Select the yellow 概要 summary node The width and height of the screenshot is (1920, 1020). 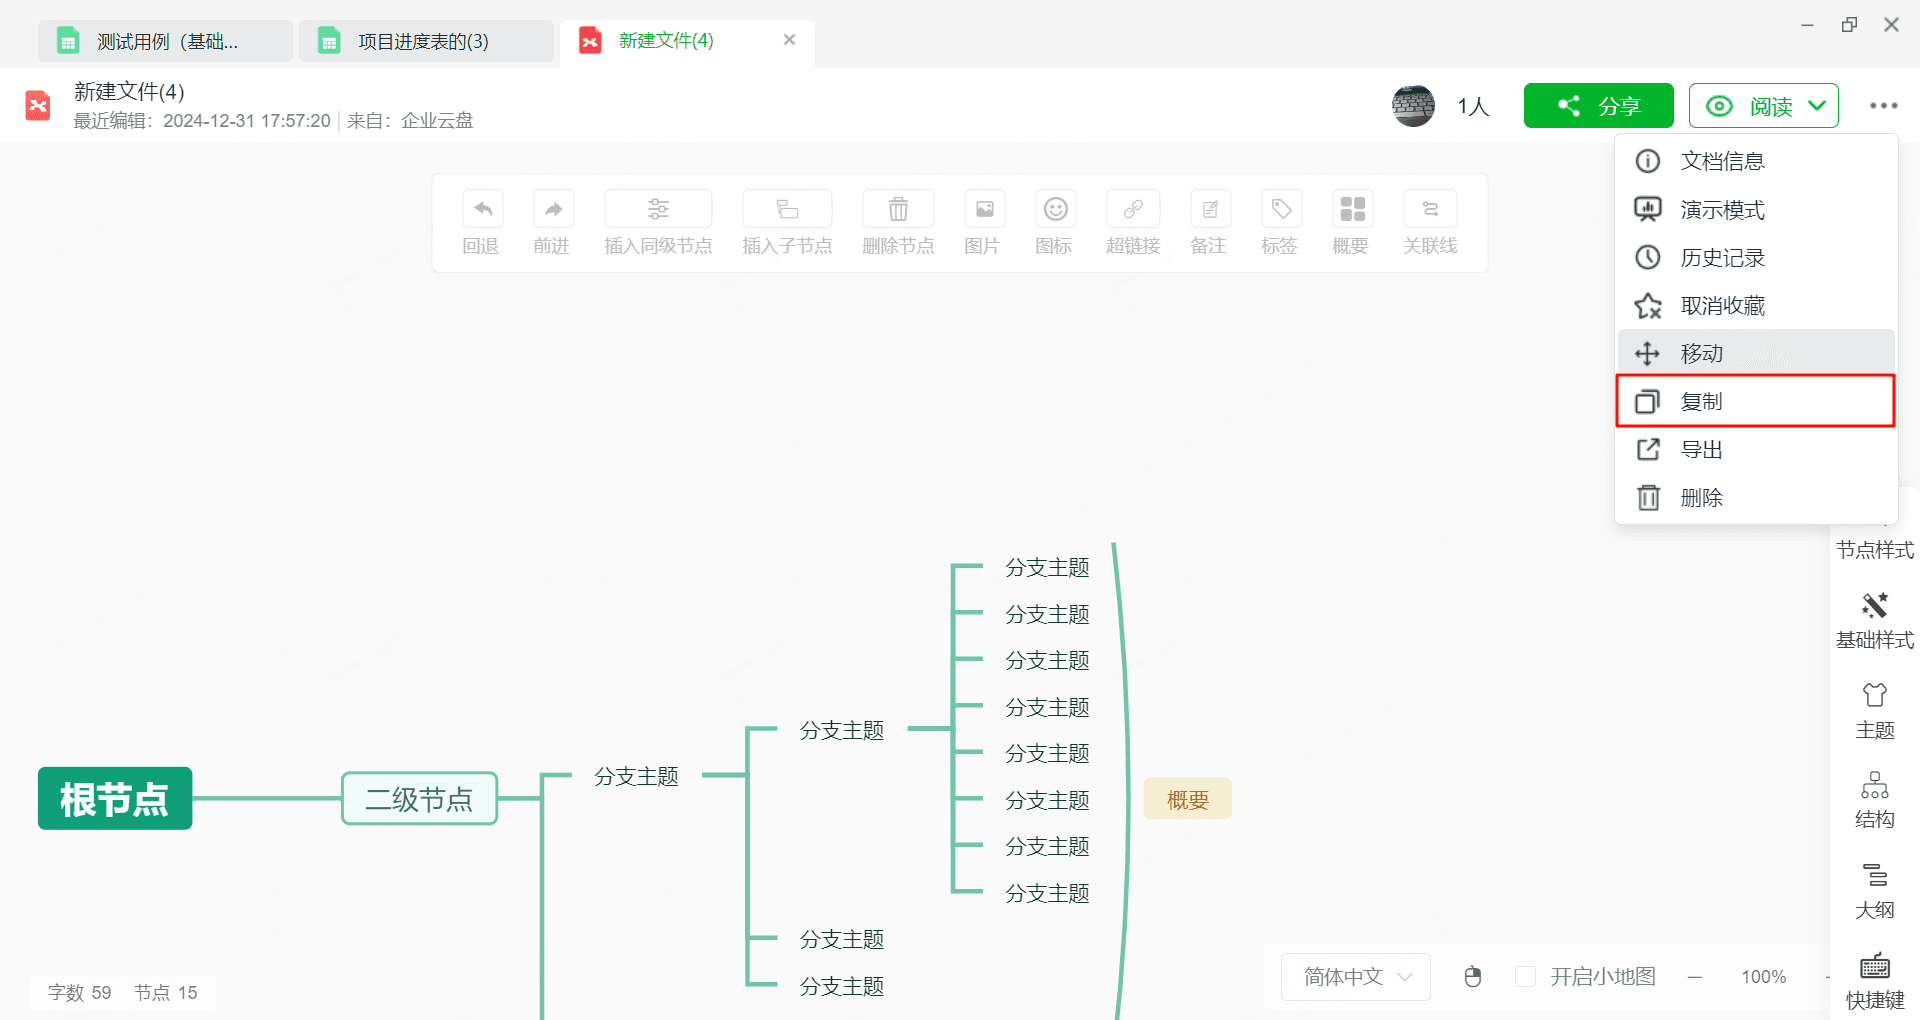click(x=1188, y=799)
